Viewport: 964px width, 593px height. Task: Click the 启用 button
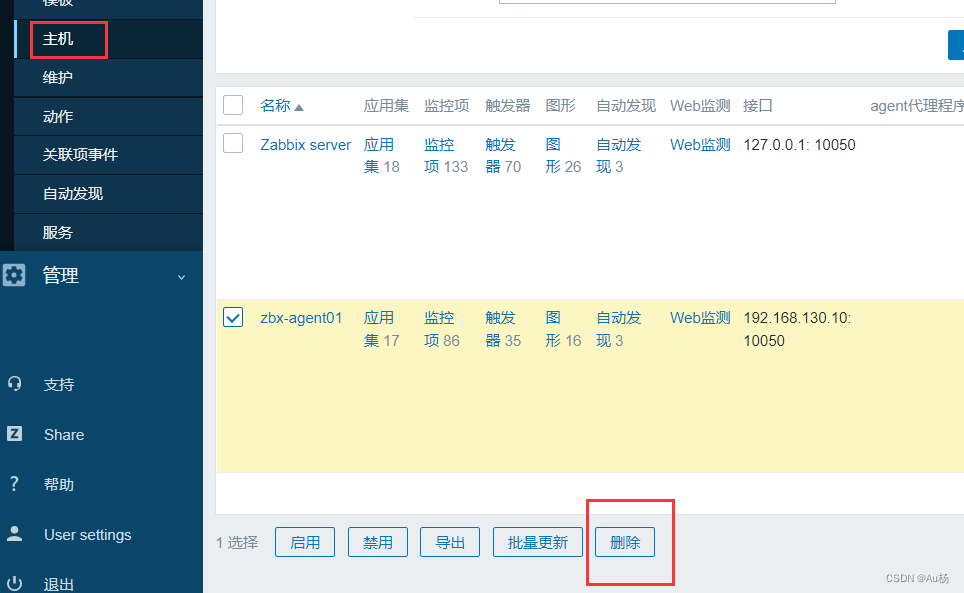305,542
